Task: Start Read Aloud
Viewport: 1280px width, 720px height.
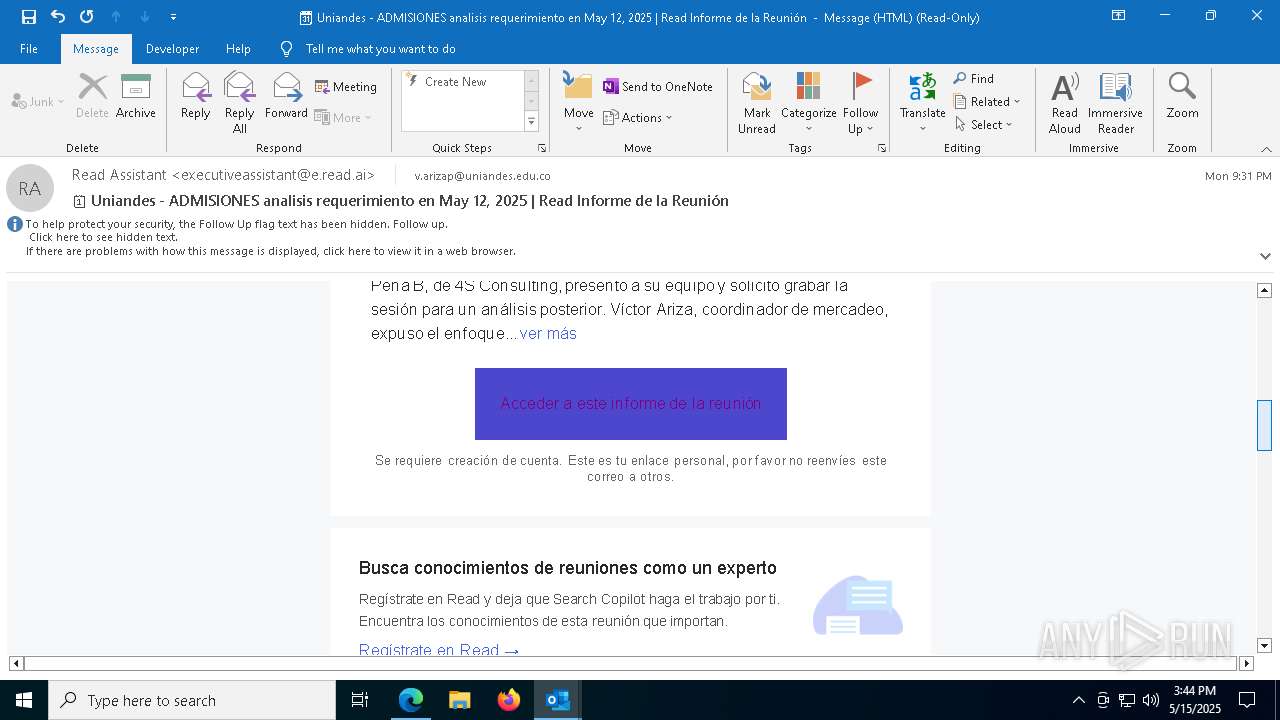Action: click(1065, 103)
